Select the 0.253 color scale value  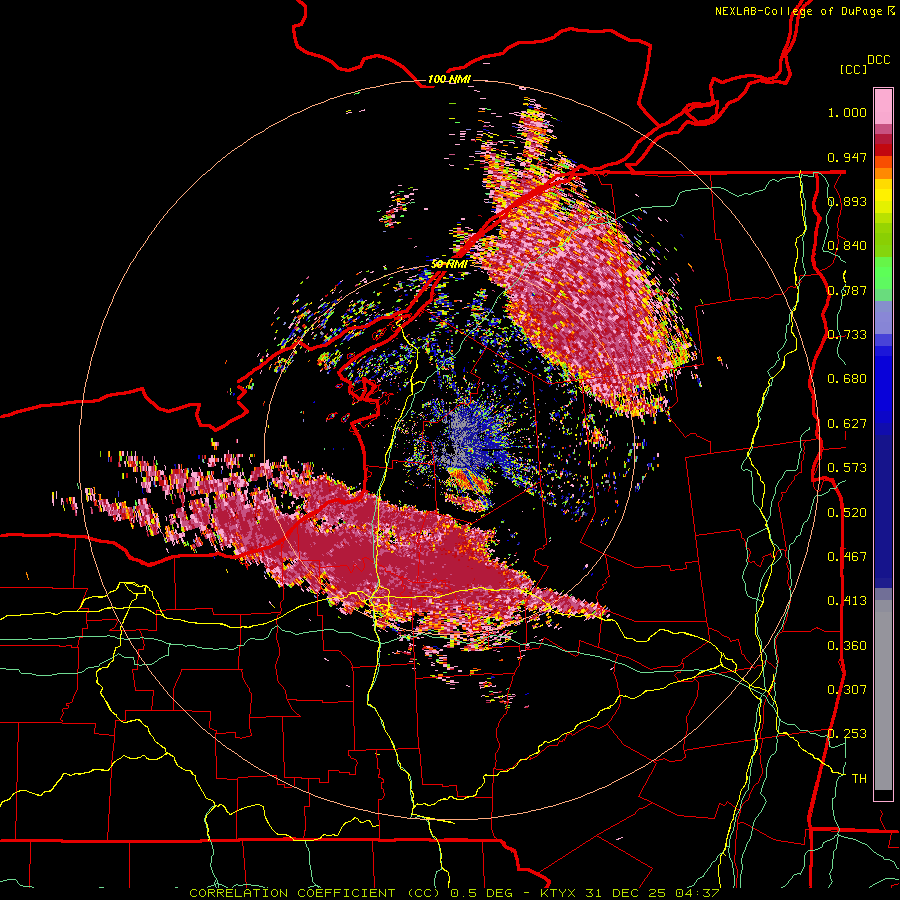coord(847,734)
